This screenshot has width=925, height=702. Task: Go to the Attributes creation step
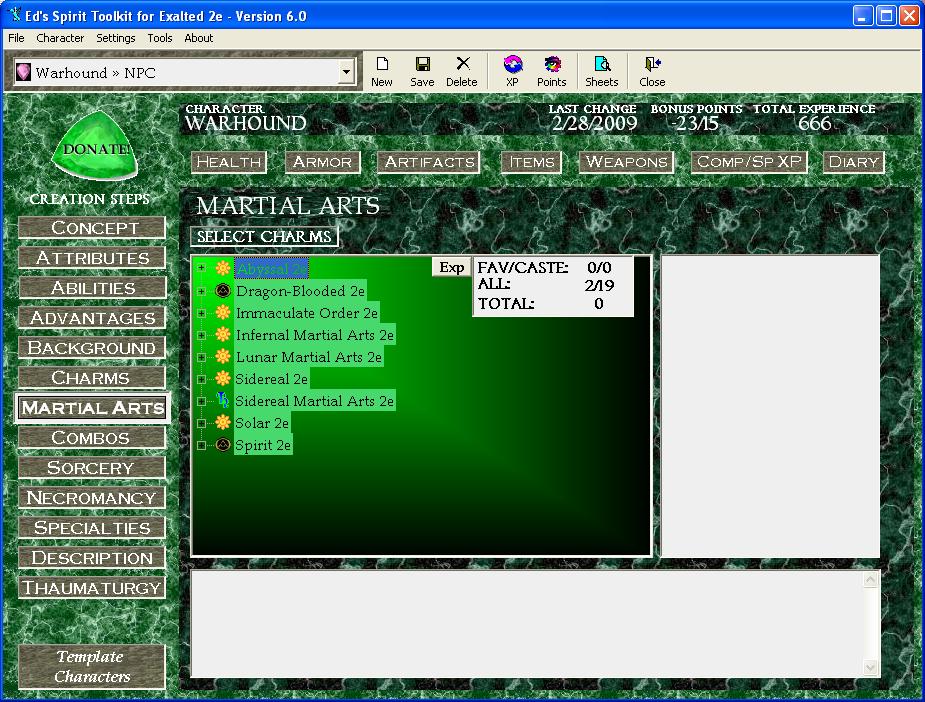[x=92, y=258]
